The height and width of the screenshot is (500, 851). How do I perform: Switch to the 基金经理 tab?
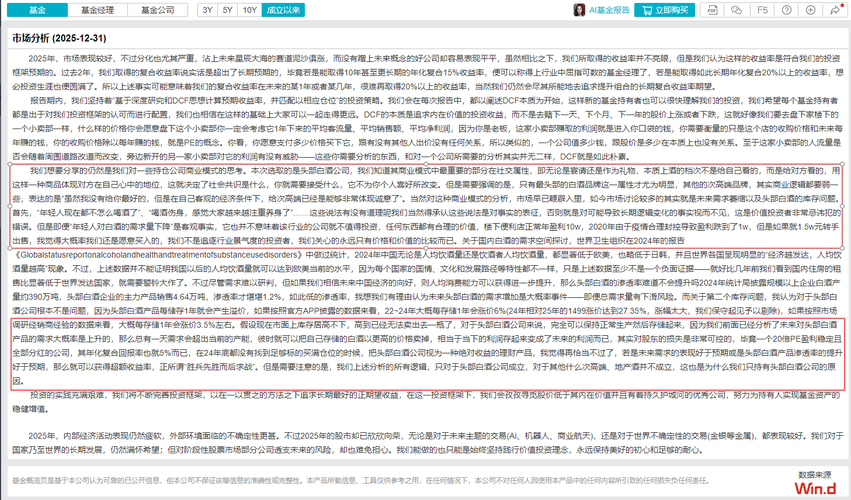98,10
